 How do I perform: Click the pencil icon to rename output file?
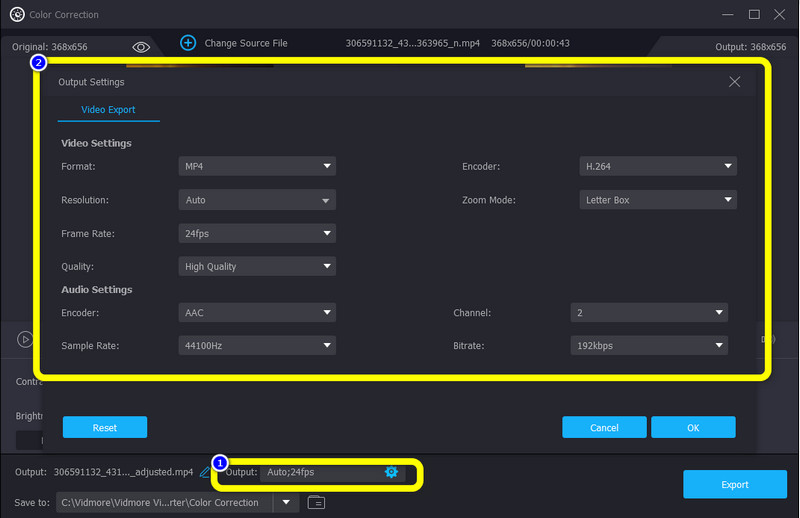click(205, 472)
